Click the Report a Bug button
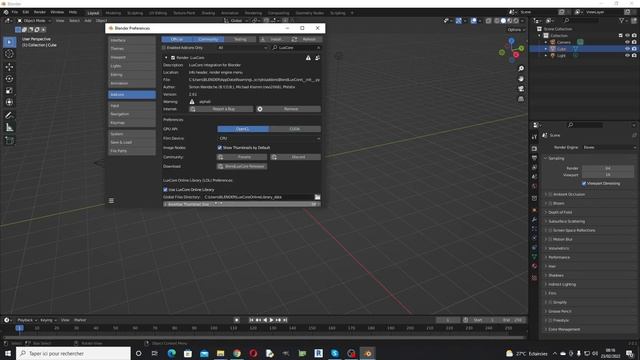Image resolution: width=640 pixels, height=360 pixels. tap(221, 109)
